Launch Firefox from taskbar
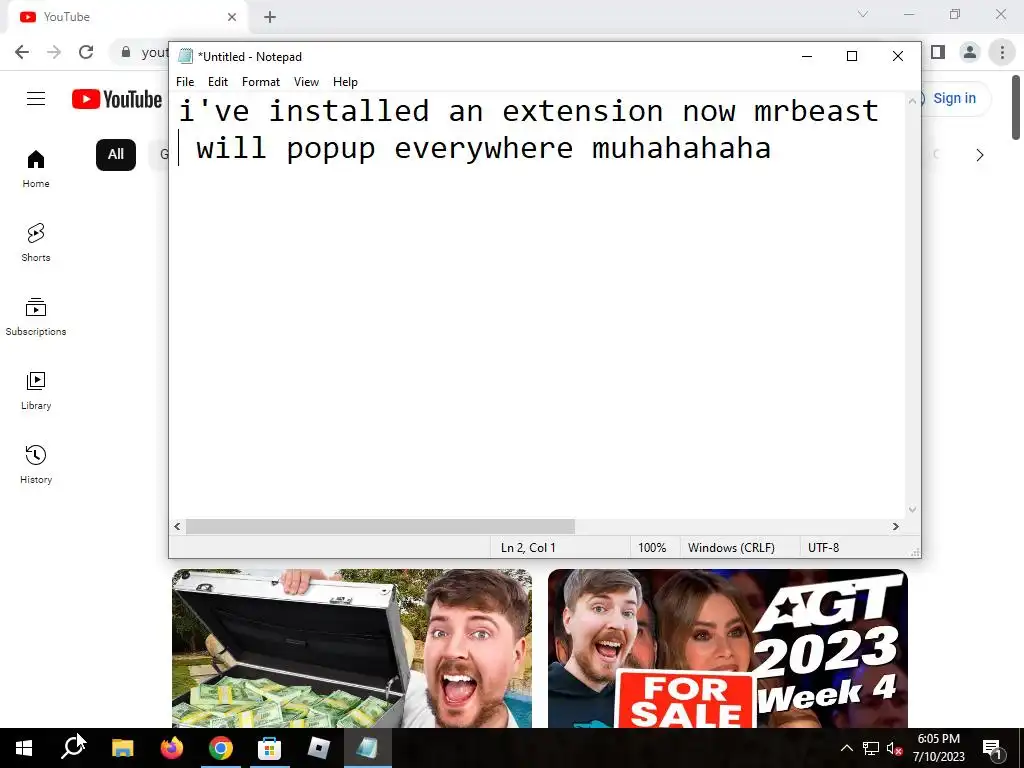 172,748
